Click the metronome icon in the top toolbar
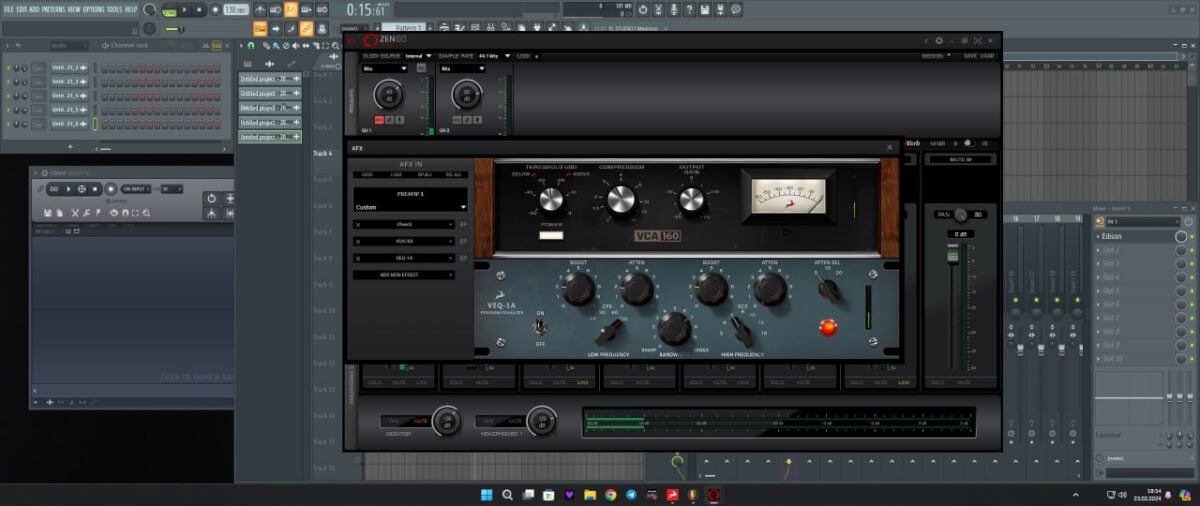Image resolution: width=1200 pixels, height=506 pixels. click(260, 9)
